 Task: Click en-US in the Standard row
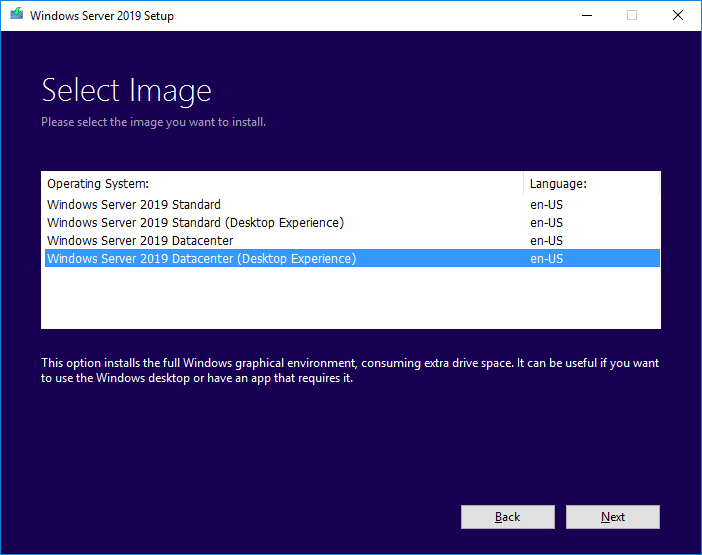(x=546, y=205)
